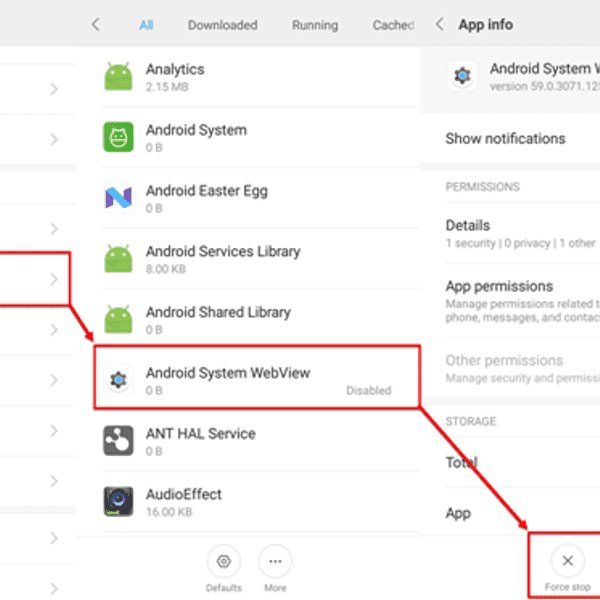Open the More options button
Screen dimensions: 600x600
(x=275, y=561)
